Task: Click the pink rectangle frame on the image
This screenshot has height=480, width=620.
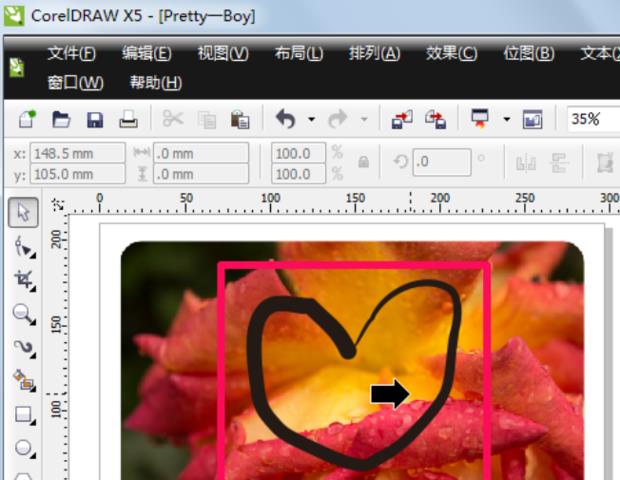Action: click(354, 265)
